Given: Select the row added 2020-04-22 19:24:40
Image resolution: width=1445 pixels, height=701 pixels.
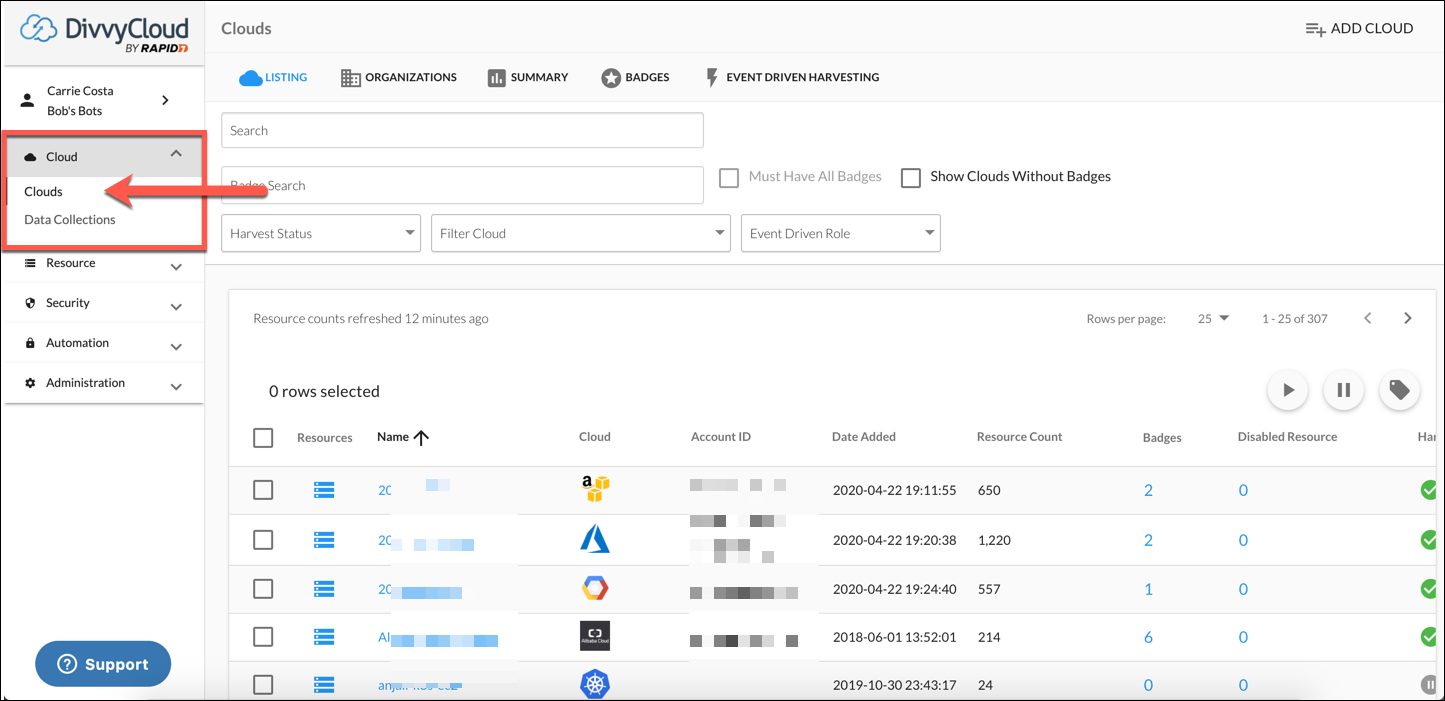Looking at the screenshot, I should 263,589.
